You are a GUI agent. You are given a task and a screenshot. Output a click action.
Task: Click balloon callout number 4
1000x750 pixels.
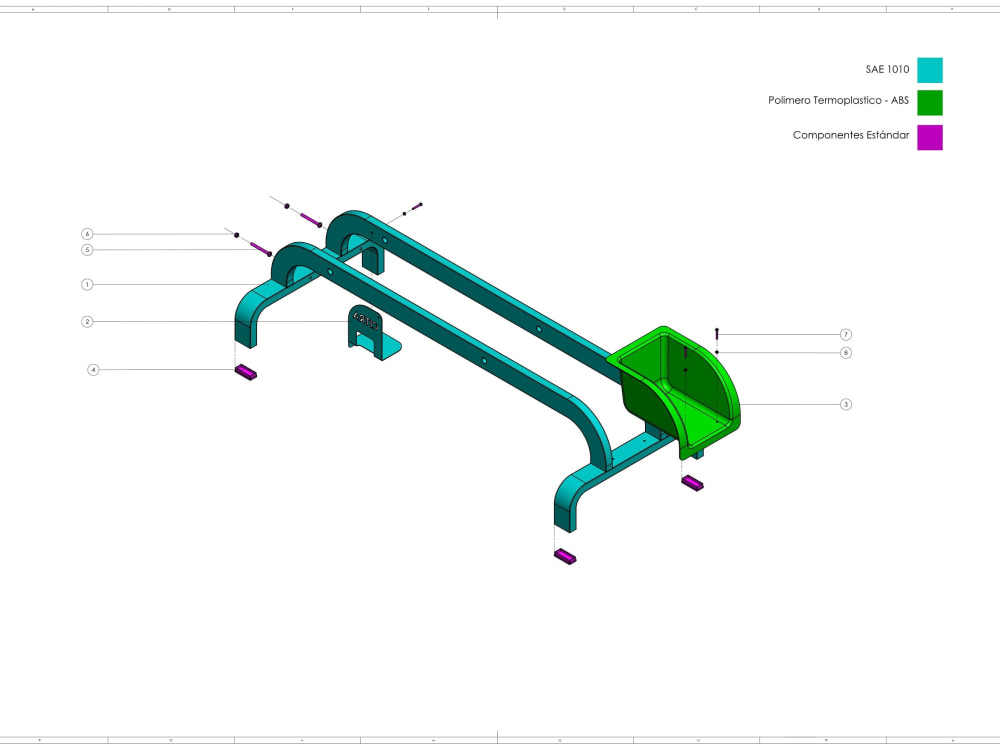[x=92, y=368]
